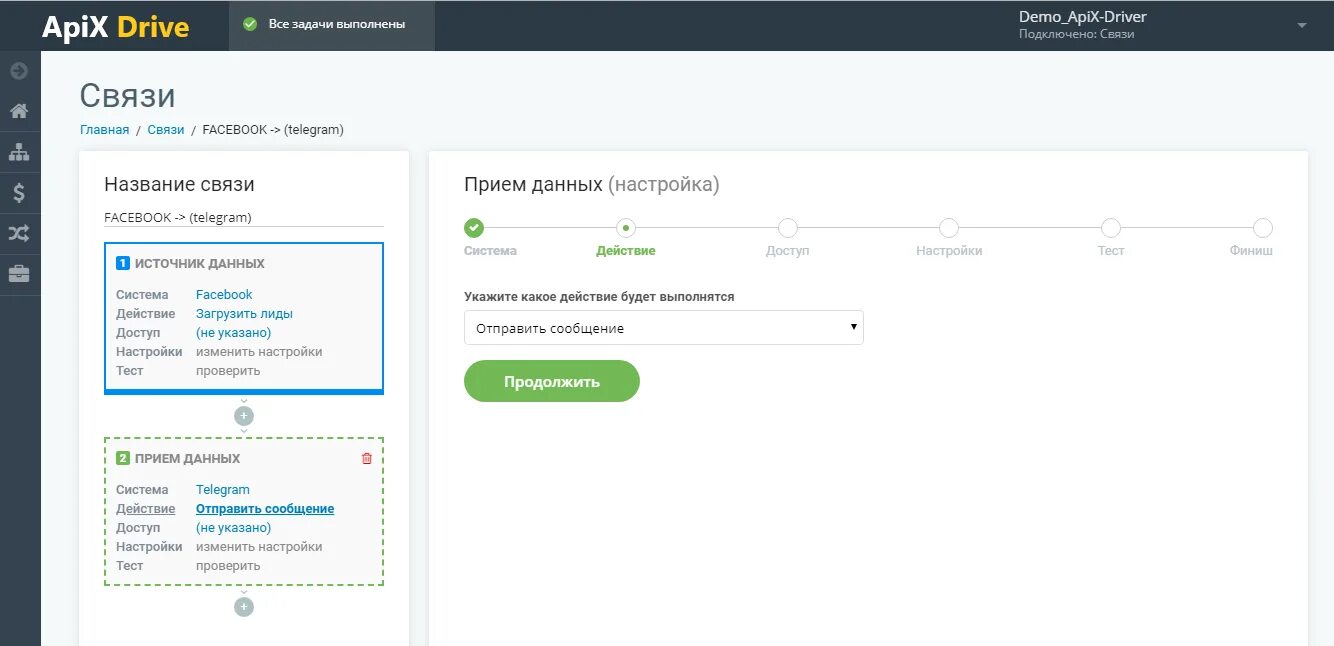Click the Demo_ApiX-Driver account name

1083,17
